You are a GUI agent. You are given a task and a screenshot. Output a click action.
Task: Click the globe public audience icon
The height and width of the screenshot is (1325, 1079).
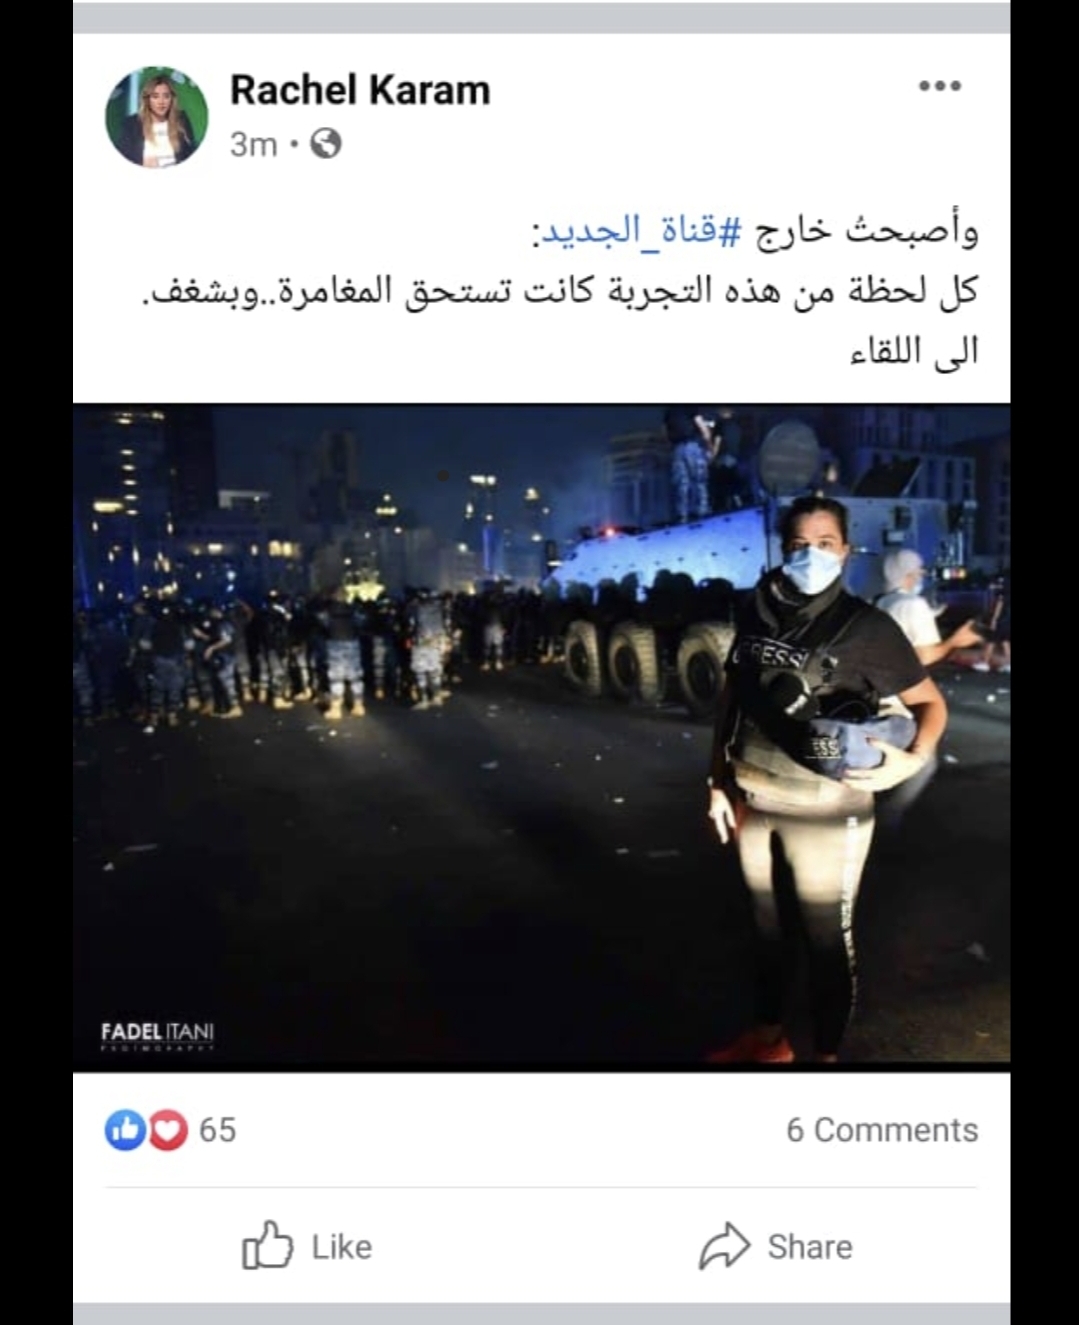coord(325,144)
